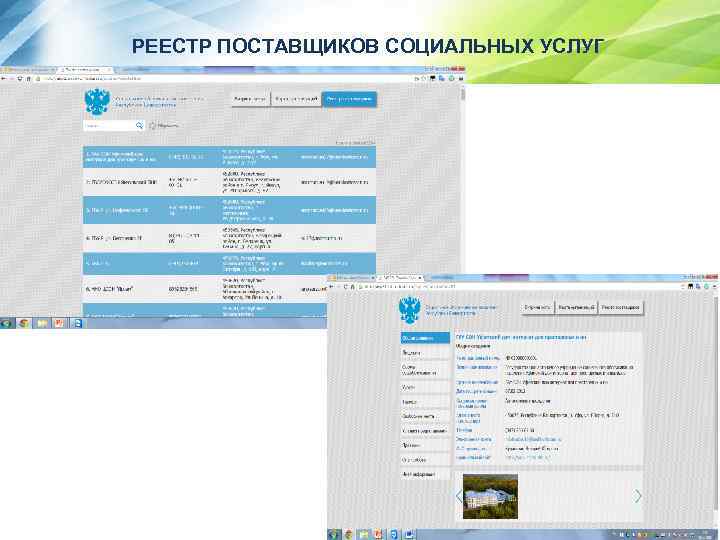Click the search magnifier icon in list window
Image resolution: width=720 pixels, height=540 pixels.
tap(139, 125)
